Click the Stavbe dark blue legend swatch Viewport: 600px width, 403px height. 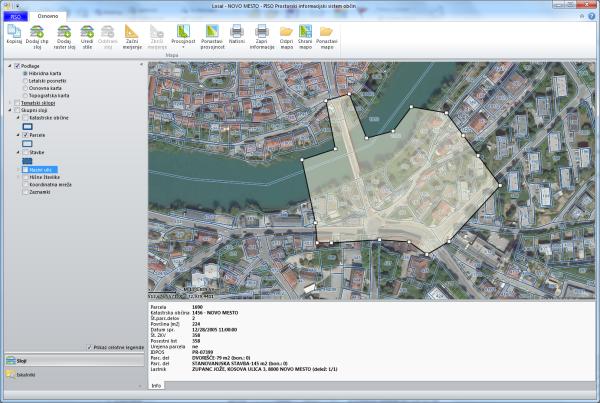tap(27, 161)
